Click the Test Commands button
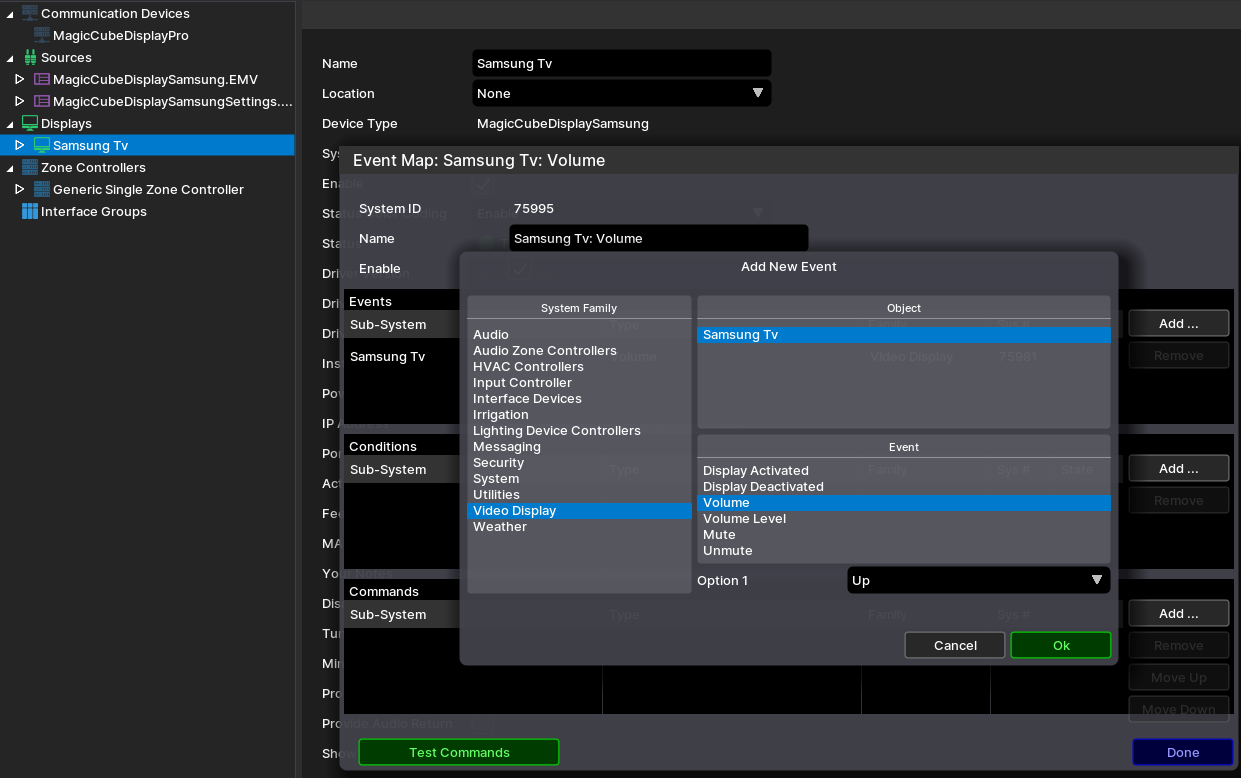 click(x=459, y=752)
